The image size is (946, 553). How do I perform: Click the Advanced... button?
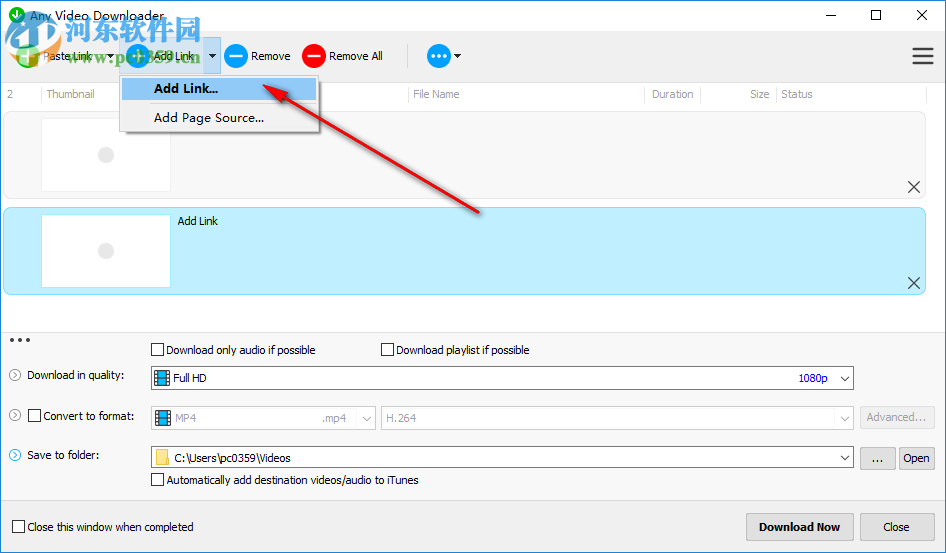(x=897, y=417)
